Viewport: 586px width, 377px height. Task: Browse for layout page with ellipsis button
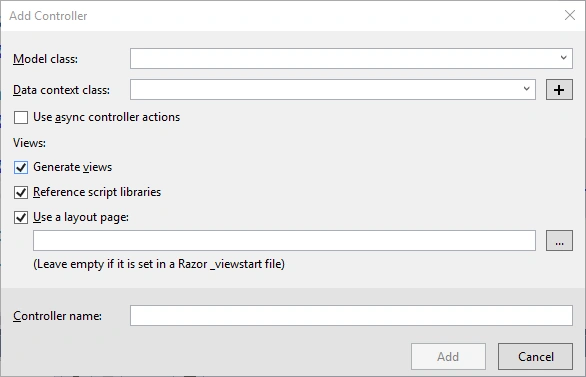[559, 241]
